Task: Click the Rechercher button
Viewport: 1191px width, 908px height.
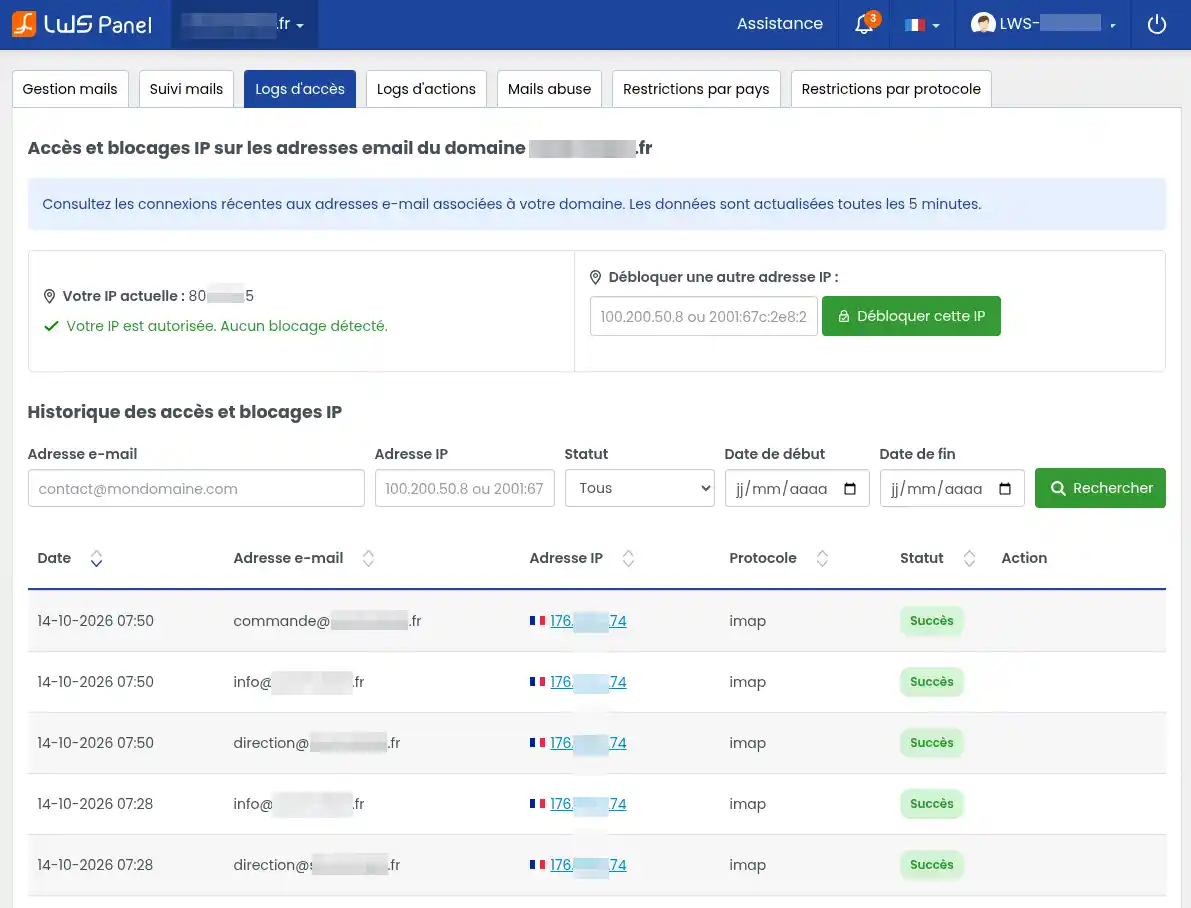Action: point(1100,488)
